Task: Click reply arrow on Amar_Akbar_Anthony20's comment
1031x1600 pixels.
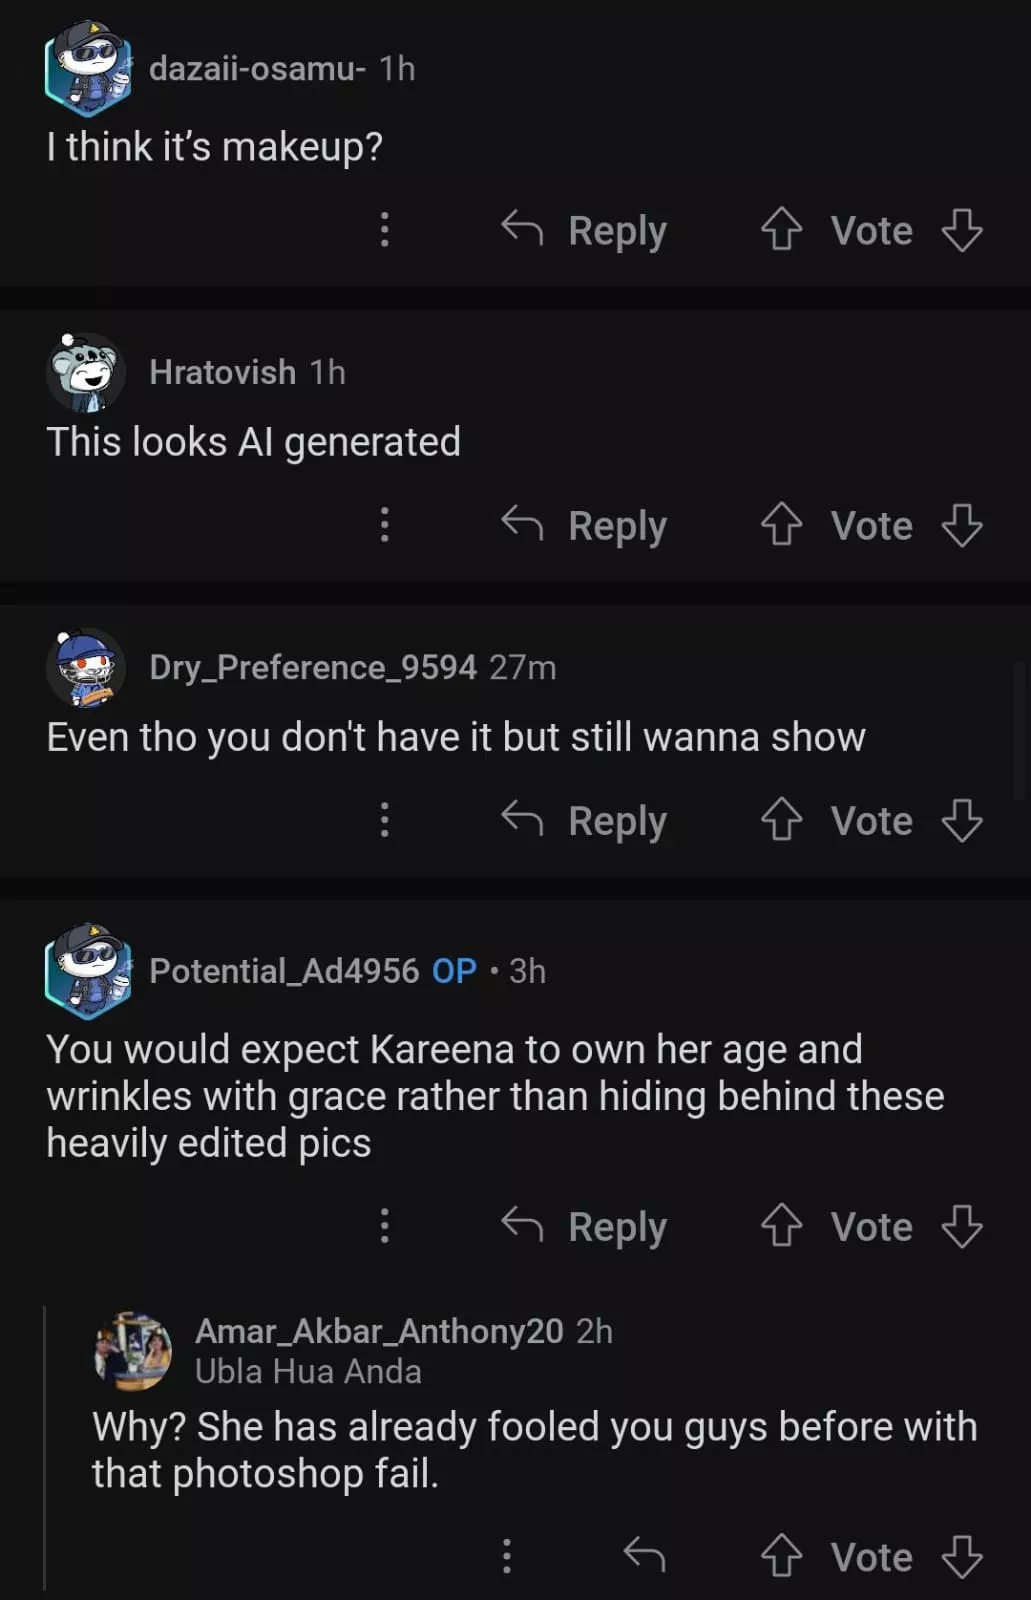Action: tap(644, 1556)
